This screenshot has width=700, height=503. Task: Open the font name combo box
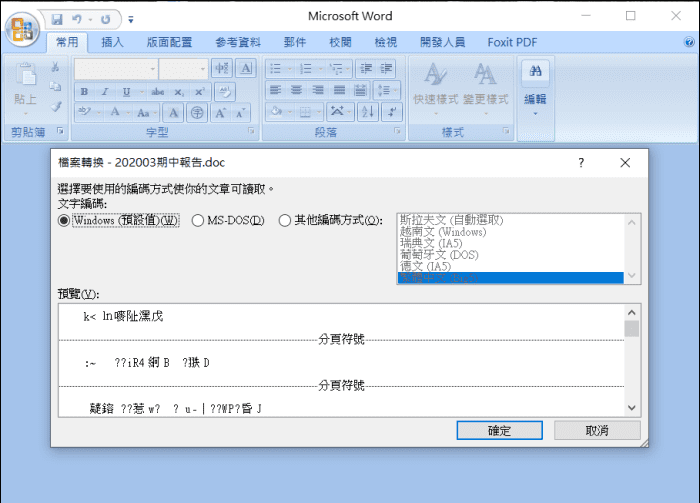[116, 69]
